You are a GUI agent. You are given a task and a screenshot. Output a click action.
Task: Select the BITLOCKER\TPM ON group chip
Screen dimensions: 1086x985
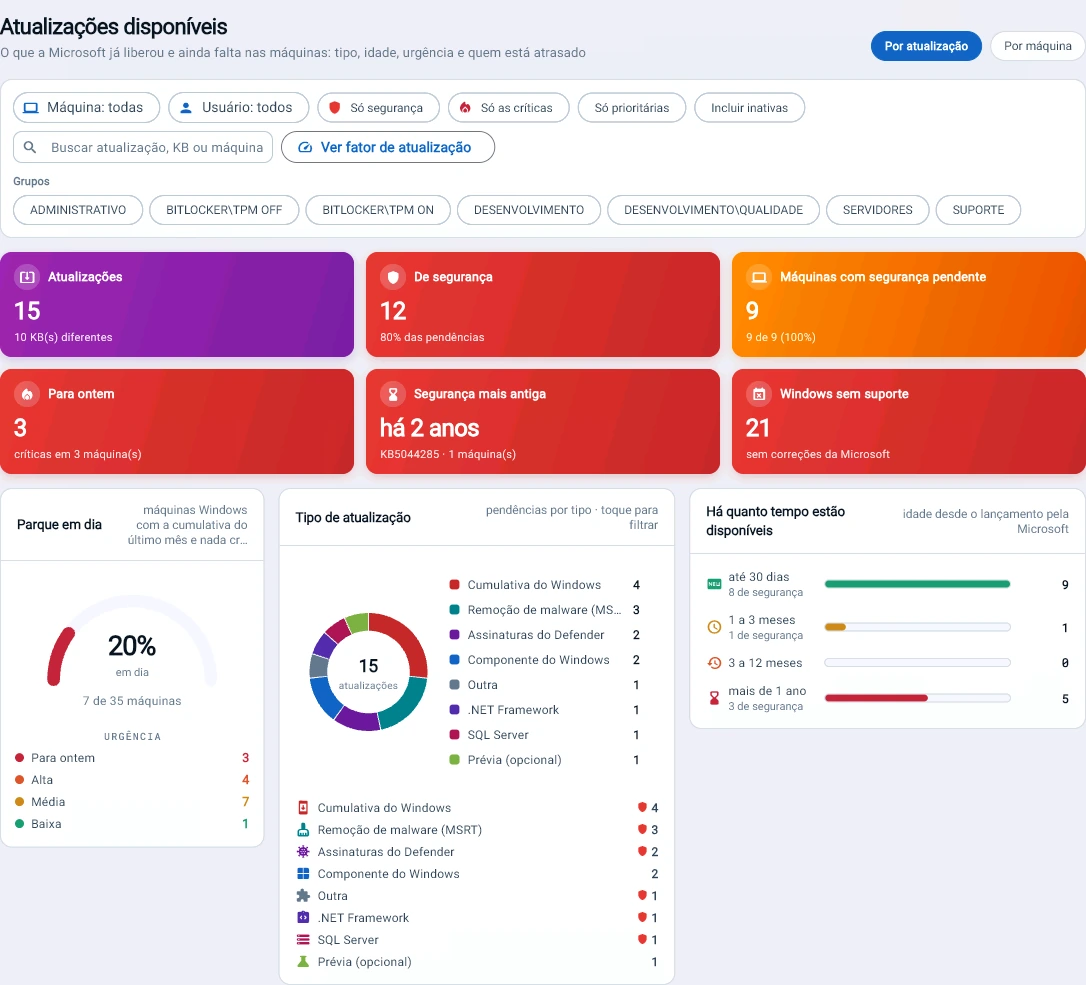tap(378, 210)
